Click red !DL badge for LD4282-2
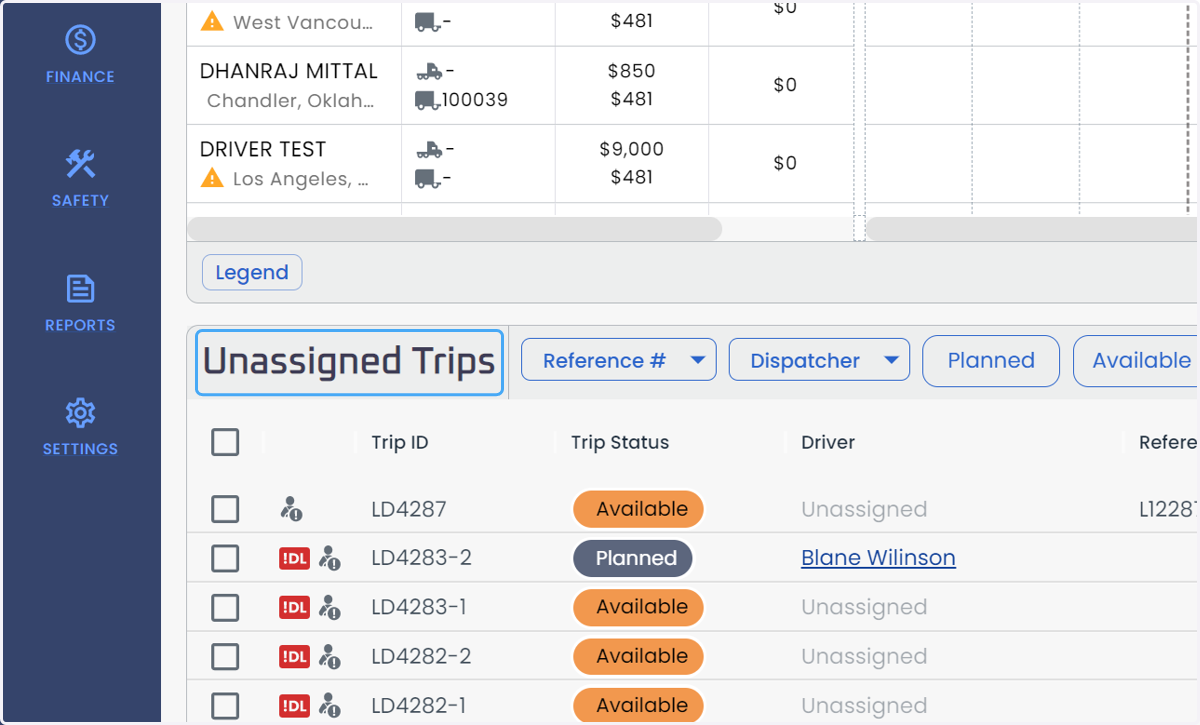This screenshot has width=1200, height=725. (294, 656)
